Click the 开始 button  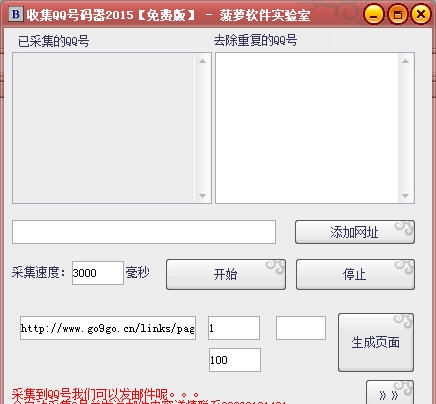226,274
